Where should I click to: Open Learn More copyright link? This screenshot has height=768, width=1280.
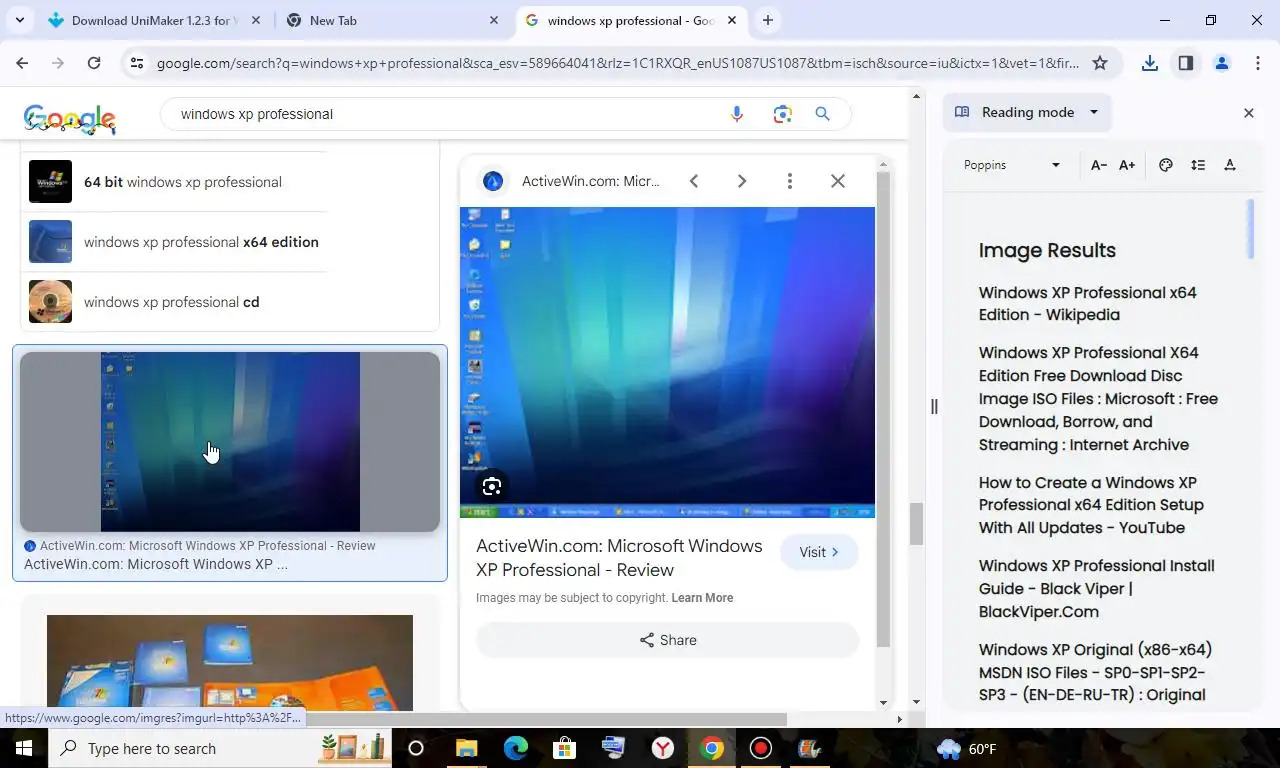click(702, 598)
